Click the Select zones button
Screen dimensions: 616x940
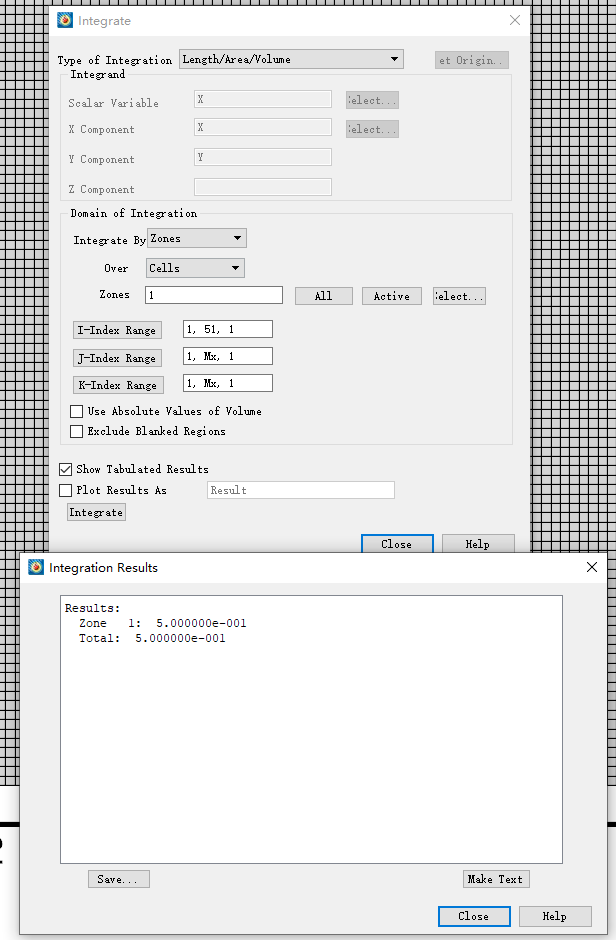[459, 296]
